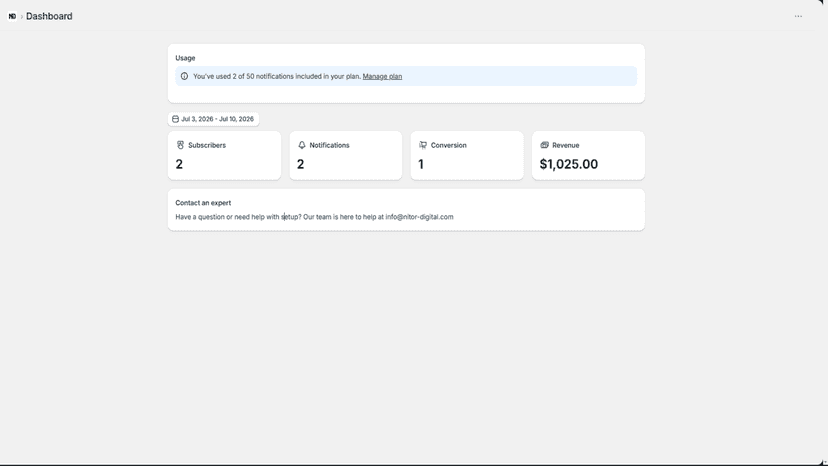Open the Conversion stat card
Viewport: 828px width, 466px height.
467,155
